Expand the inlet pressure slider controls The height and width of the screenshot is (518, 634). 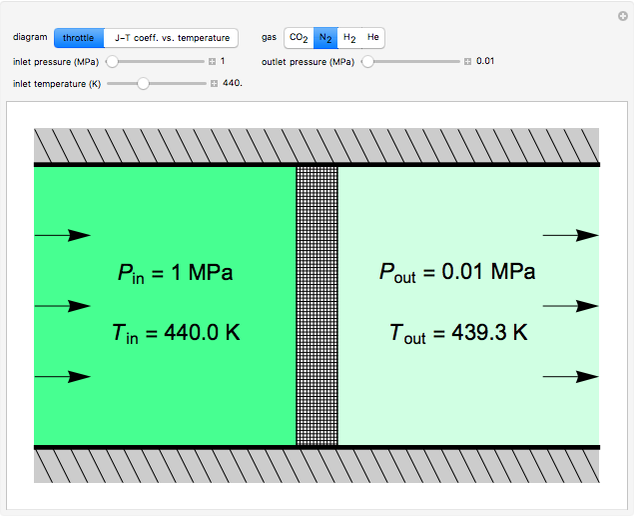212,62
